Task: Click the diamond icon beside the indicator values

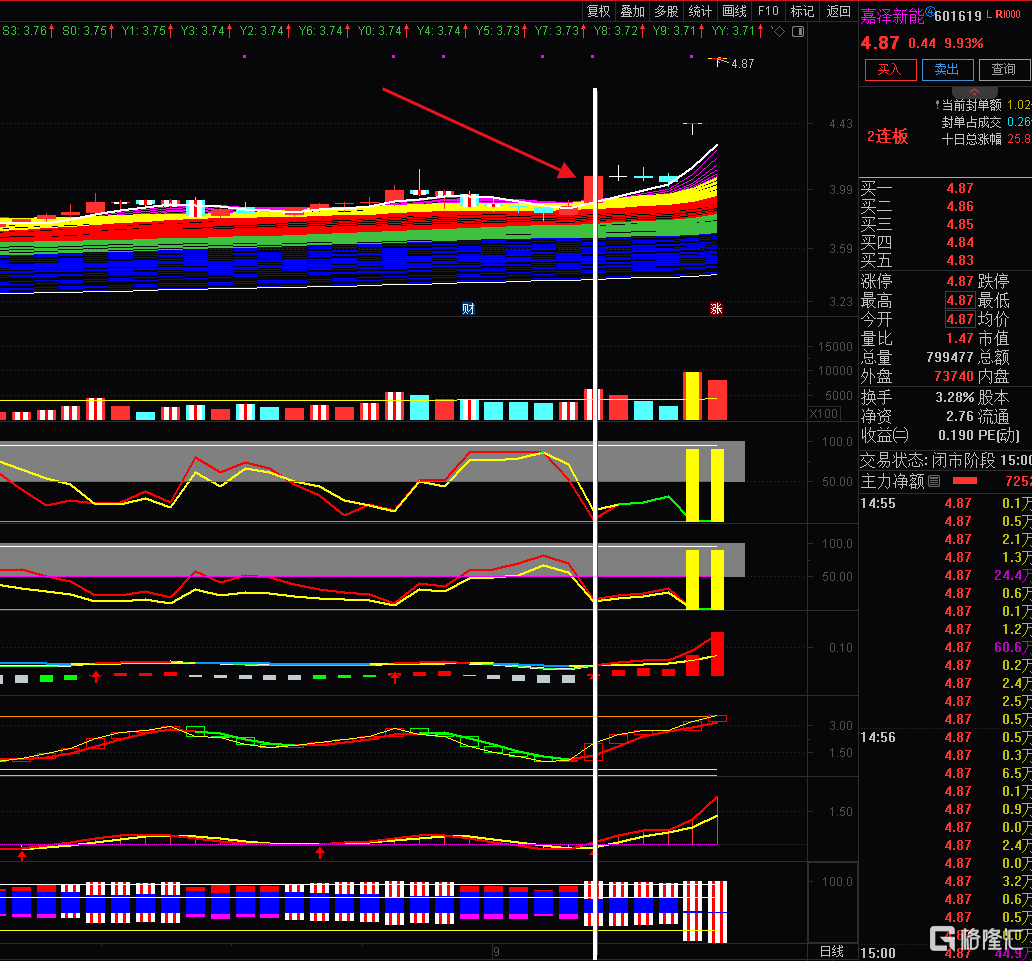Action: [x=779, y=31]
